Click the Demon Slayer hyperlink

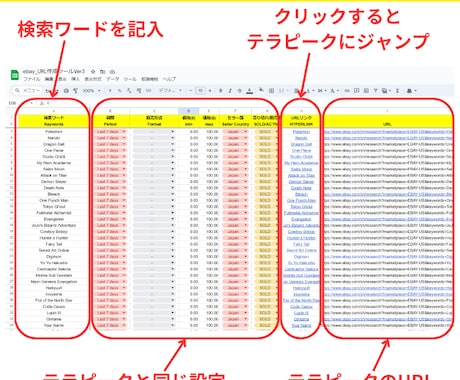(301, 182)
